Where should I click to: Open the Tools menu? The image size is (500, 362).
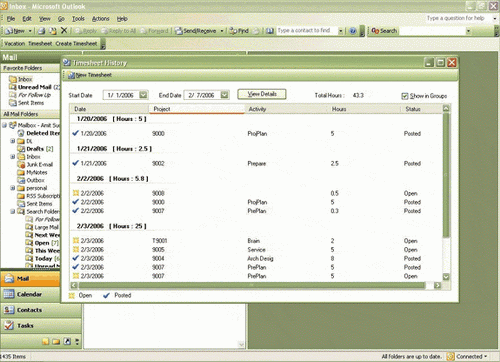[x=78, y=19]
